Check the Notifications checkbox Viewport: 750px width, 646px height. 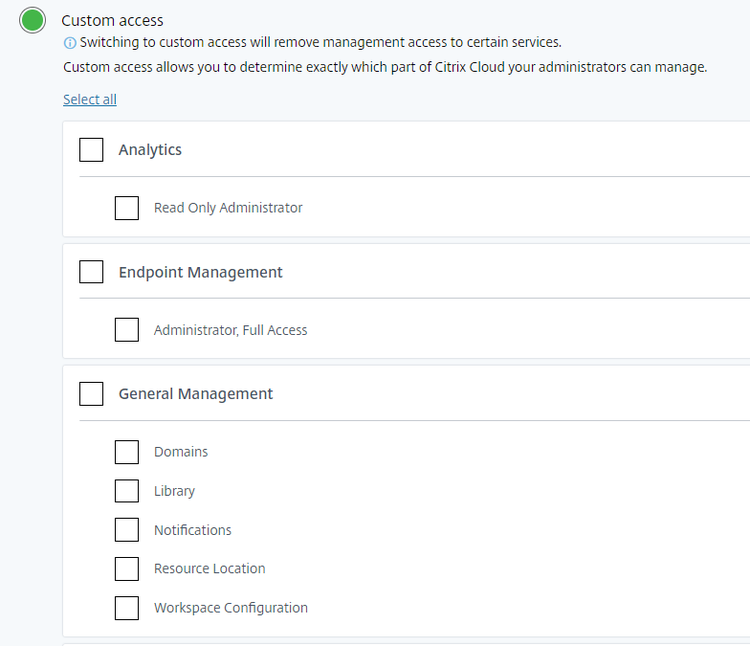pyautogui.click(x=127, y=530)
